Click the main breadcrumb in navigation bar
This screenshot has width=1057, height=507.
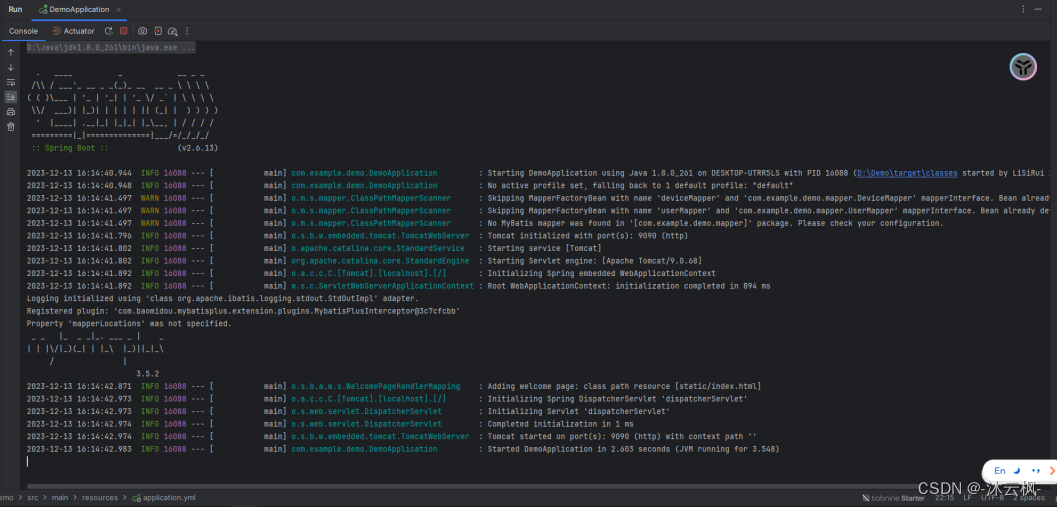pyautogui.click(x=60, y=498)
